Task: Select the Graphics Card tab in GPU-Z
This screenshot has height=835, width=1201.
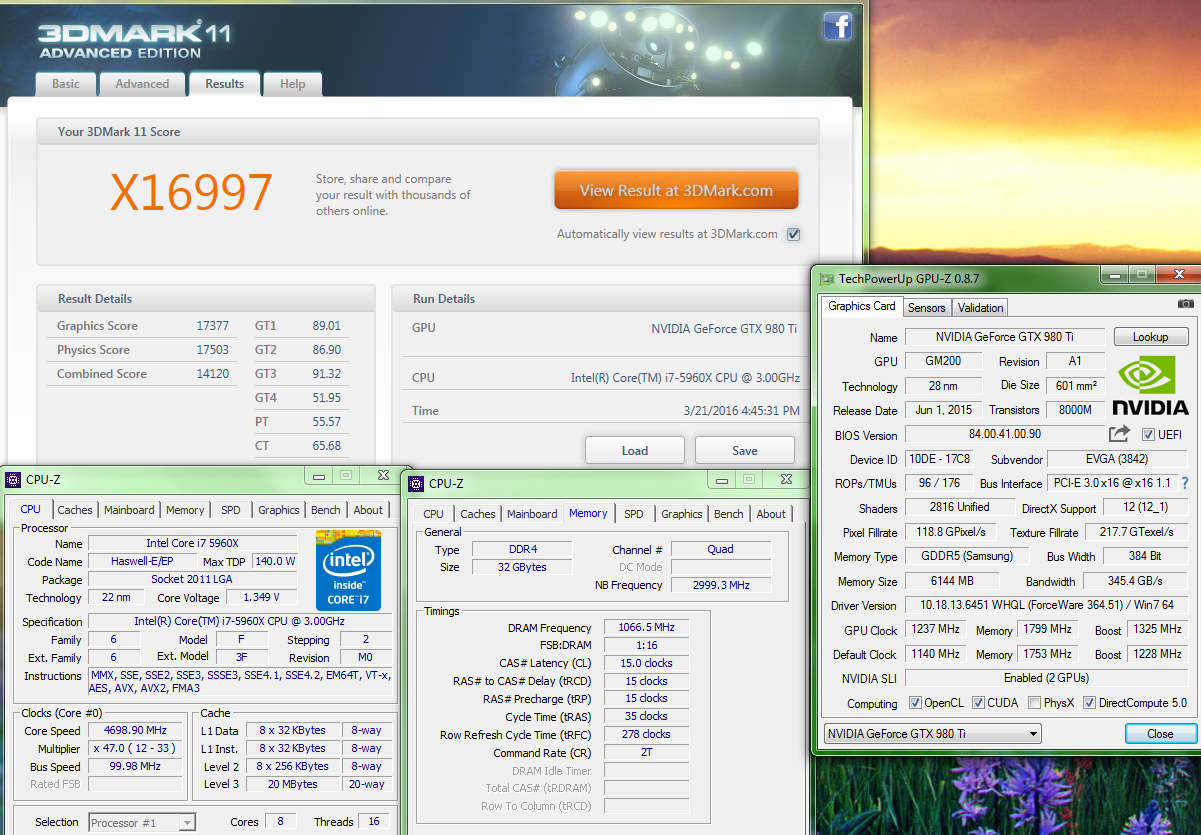Action: coord(862,306)
